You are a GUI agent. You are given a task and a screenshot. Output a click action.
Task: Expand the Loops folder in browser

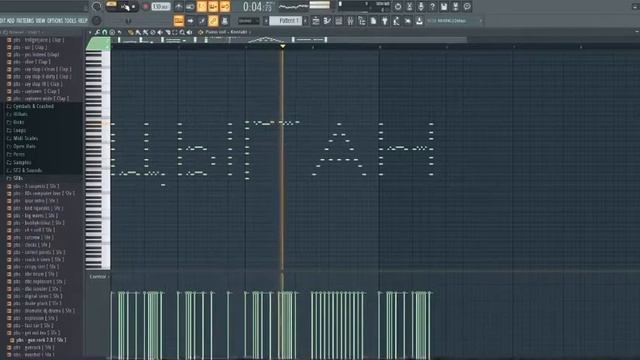tap(16, 130)
